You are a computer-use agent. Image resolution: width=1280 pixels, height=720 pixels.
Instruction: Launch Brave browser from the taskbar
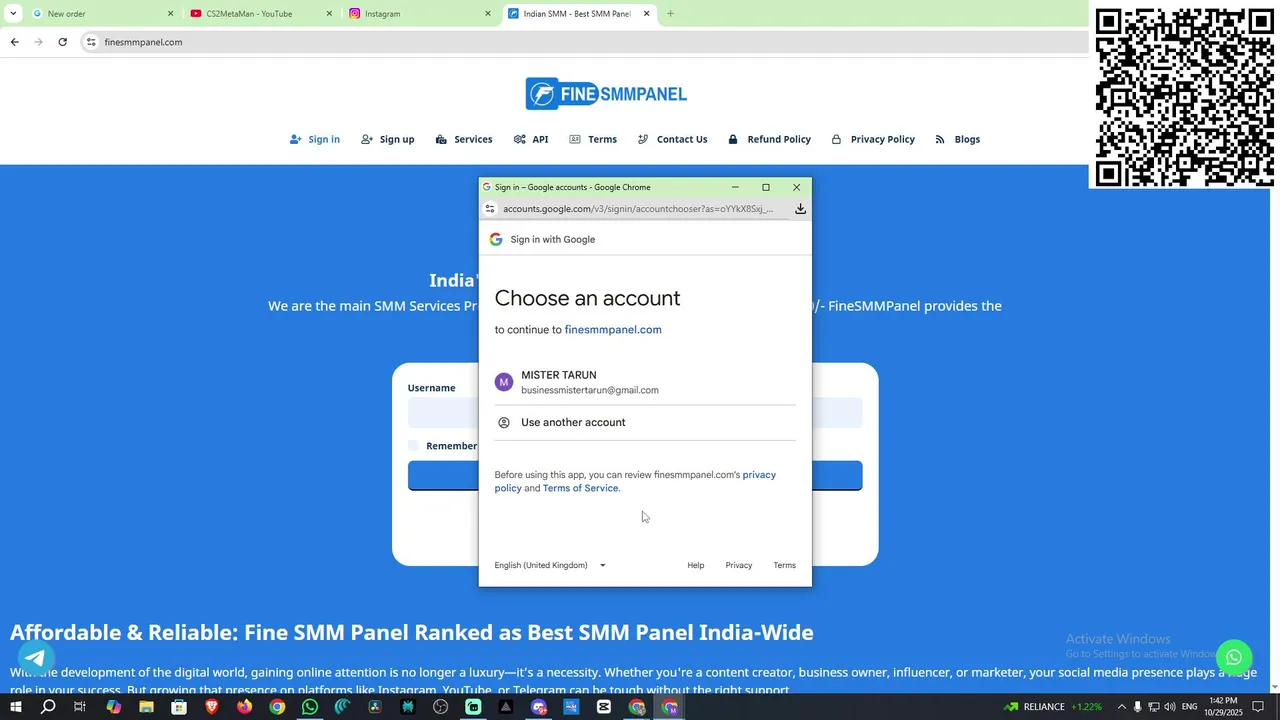click(x=212, y=707)
